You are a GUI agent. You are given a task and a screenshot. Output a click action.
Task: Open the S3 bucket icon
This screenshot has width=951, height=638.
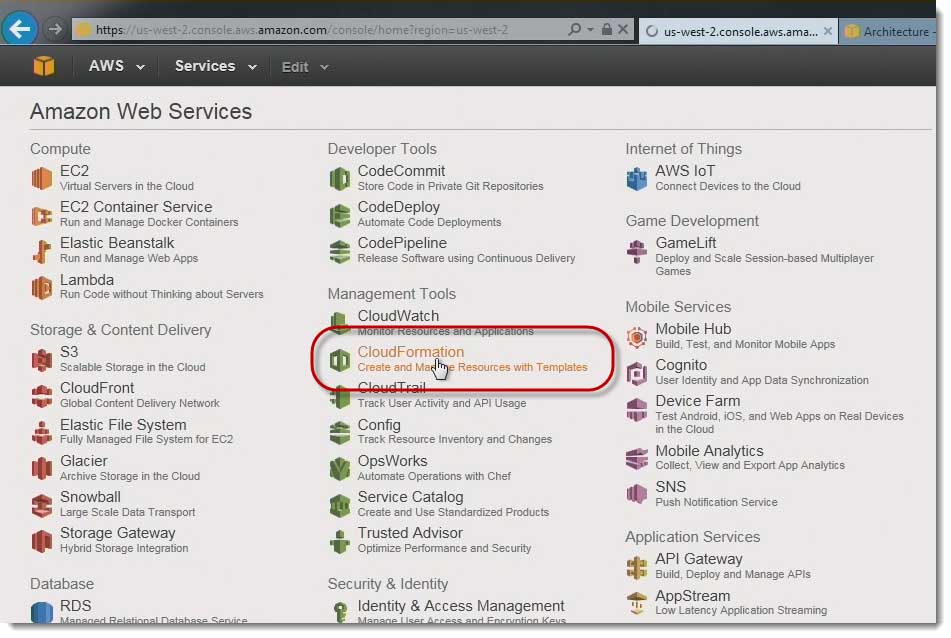click(x=42, y=360)
